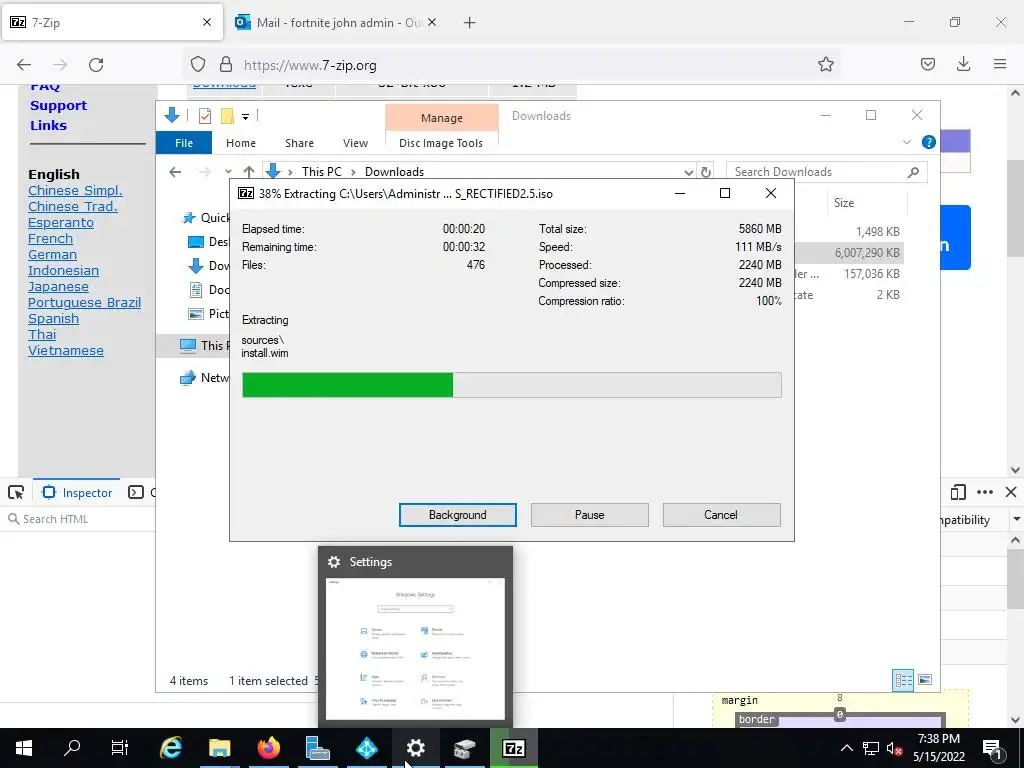Switch language to Vietnamese
The width and height of the screenshot is (1024, 768).
point(66,351)
